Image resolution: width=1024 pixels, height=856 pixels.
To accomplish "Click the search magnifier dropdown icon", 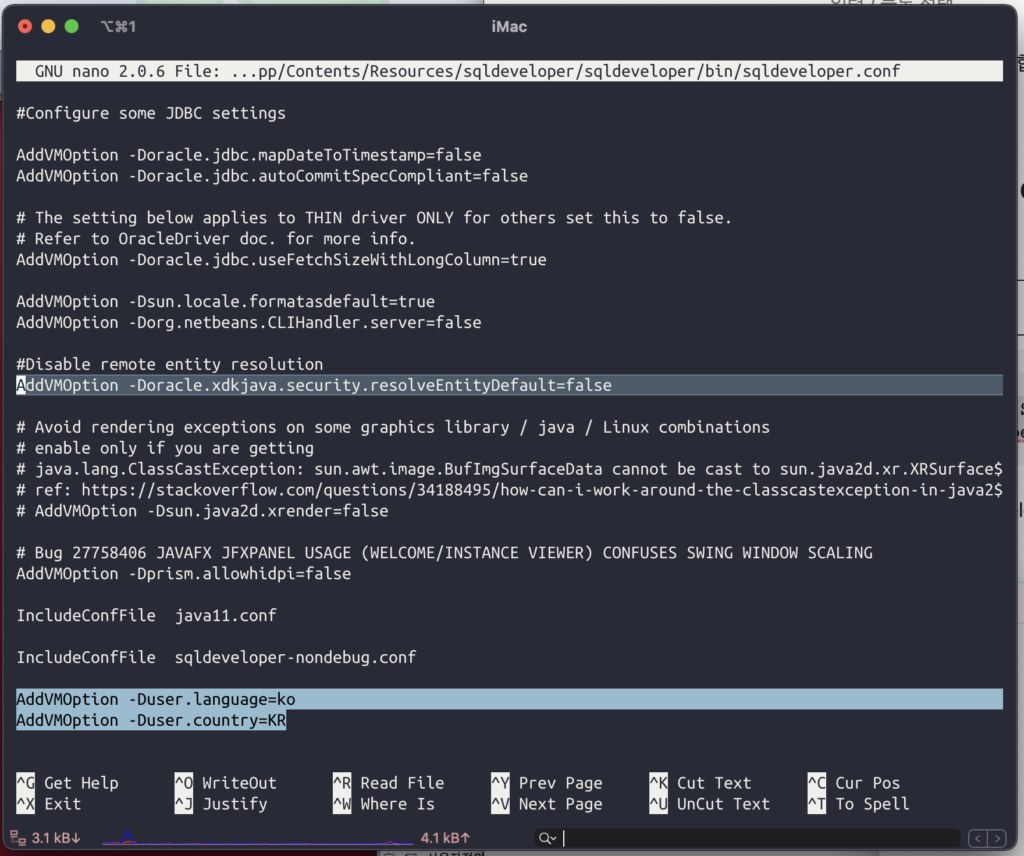I will pyautogui.click(x=547, y=838).
